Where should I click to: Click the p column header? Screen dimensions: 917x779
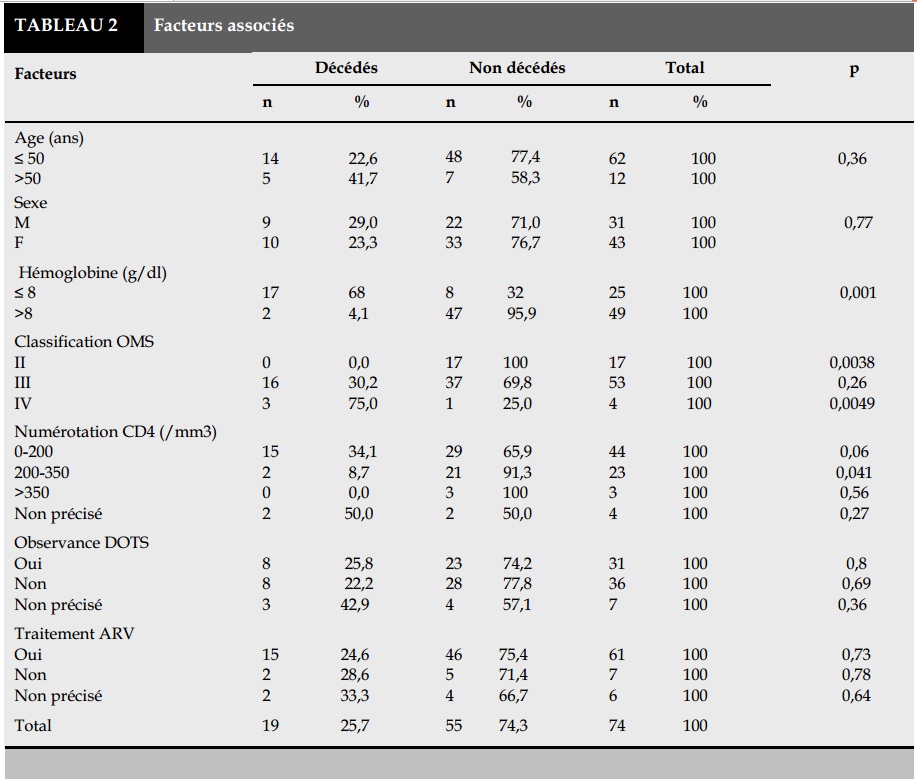pos(854,70)
